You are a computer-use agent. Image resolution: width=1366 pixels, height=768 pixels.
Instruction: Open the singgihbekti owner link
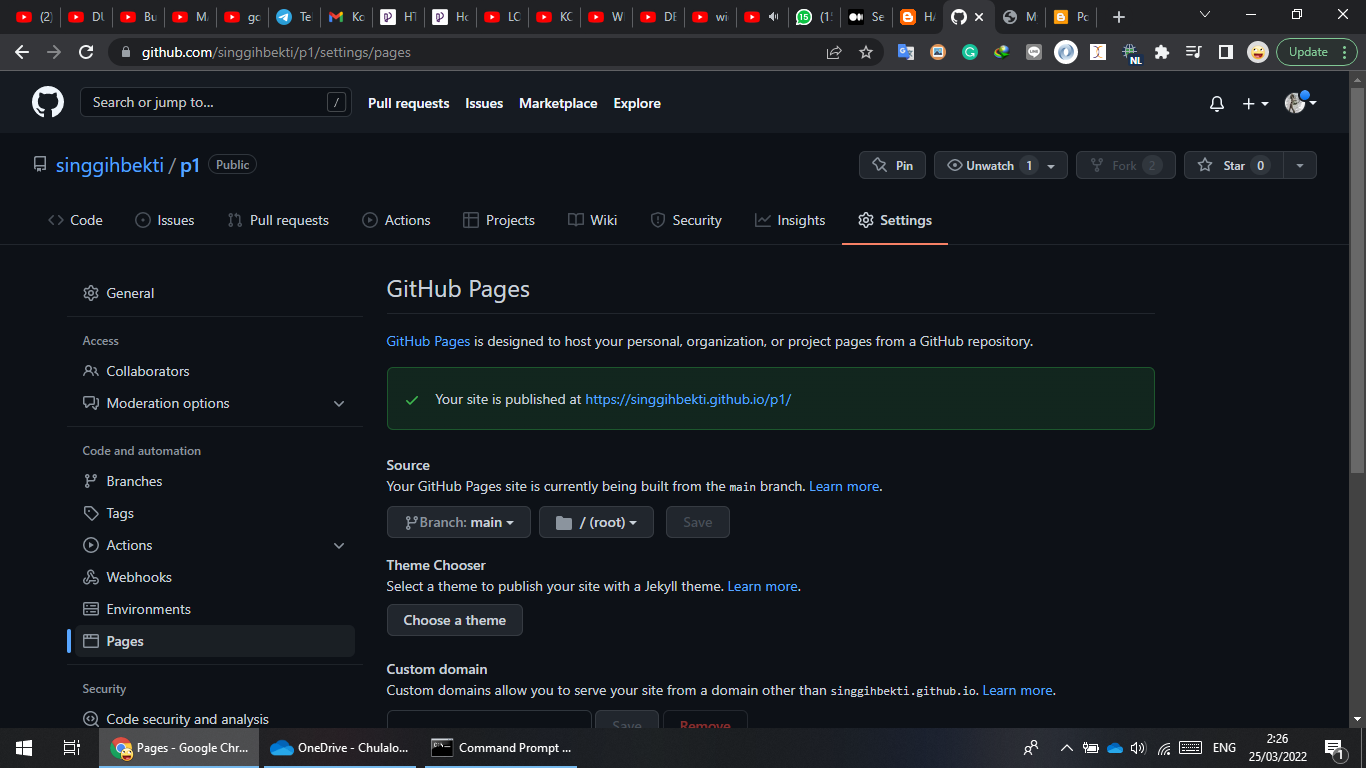pos(110,166)
